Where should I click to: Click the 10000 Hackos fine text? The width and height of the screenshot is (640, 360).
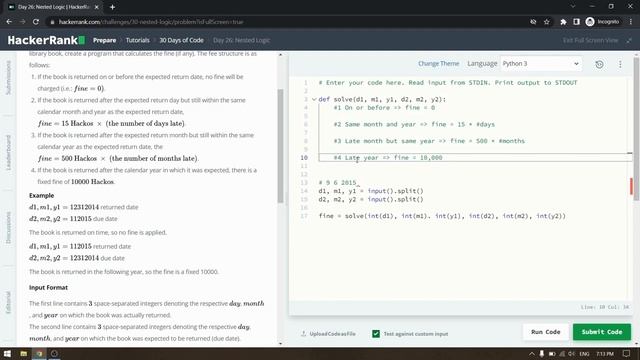click(92, 182)
